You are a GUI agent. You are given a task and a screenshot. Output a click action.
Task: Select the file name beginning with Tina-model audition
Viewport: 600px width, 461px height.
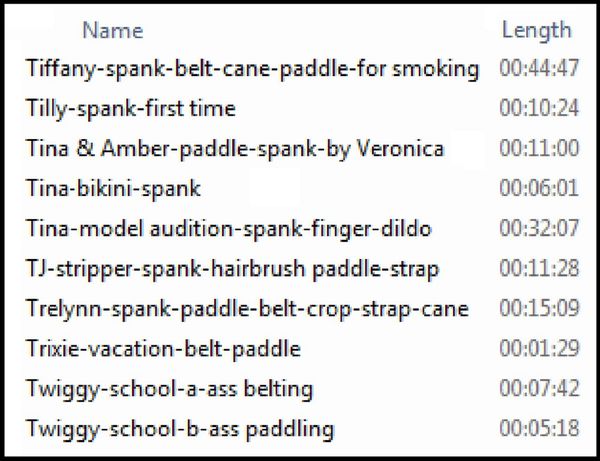(x=228, y=229)
